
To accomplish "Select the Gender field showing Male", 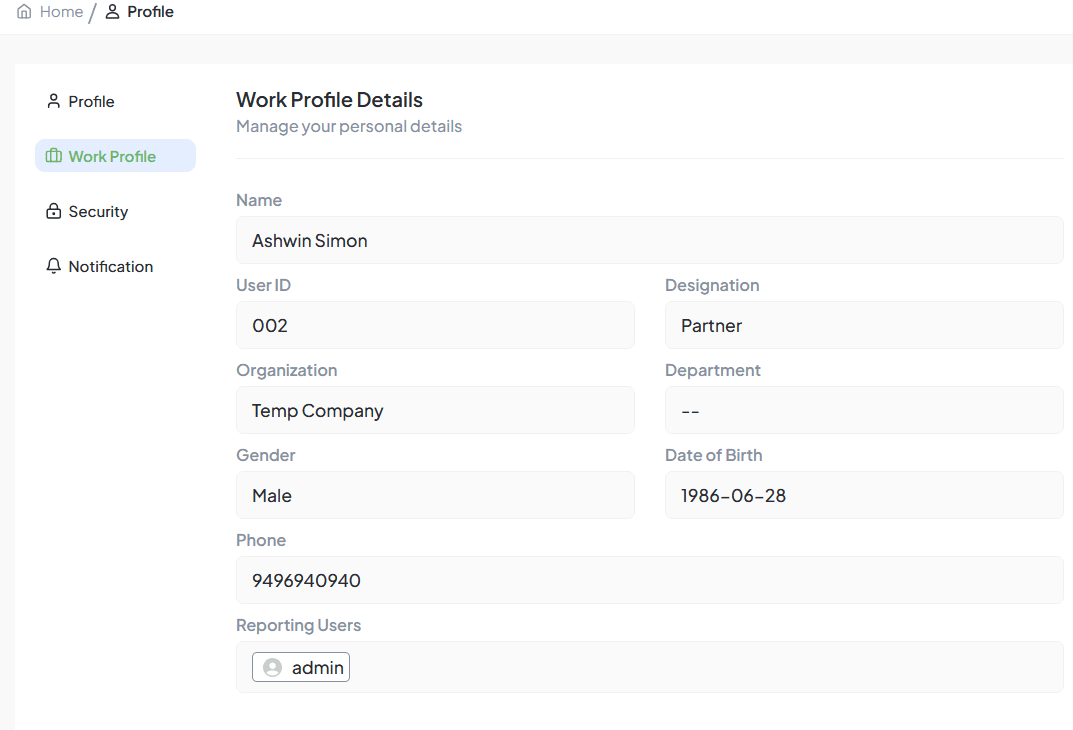I will click(x=435, y=495).
